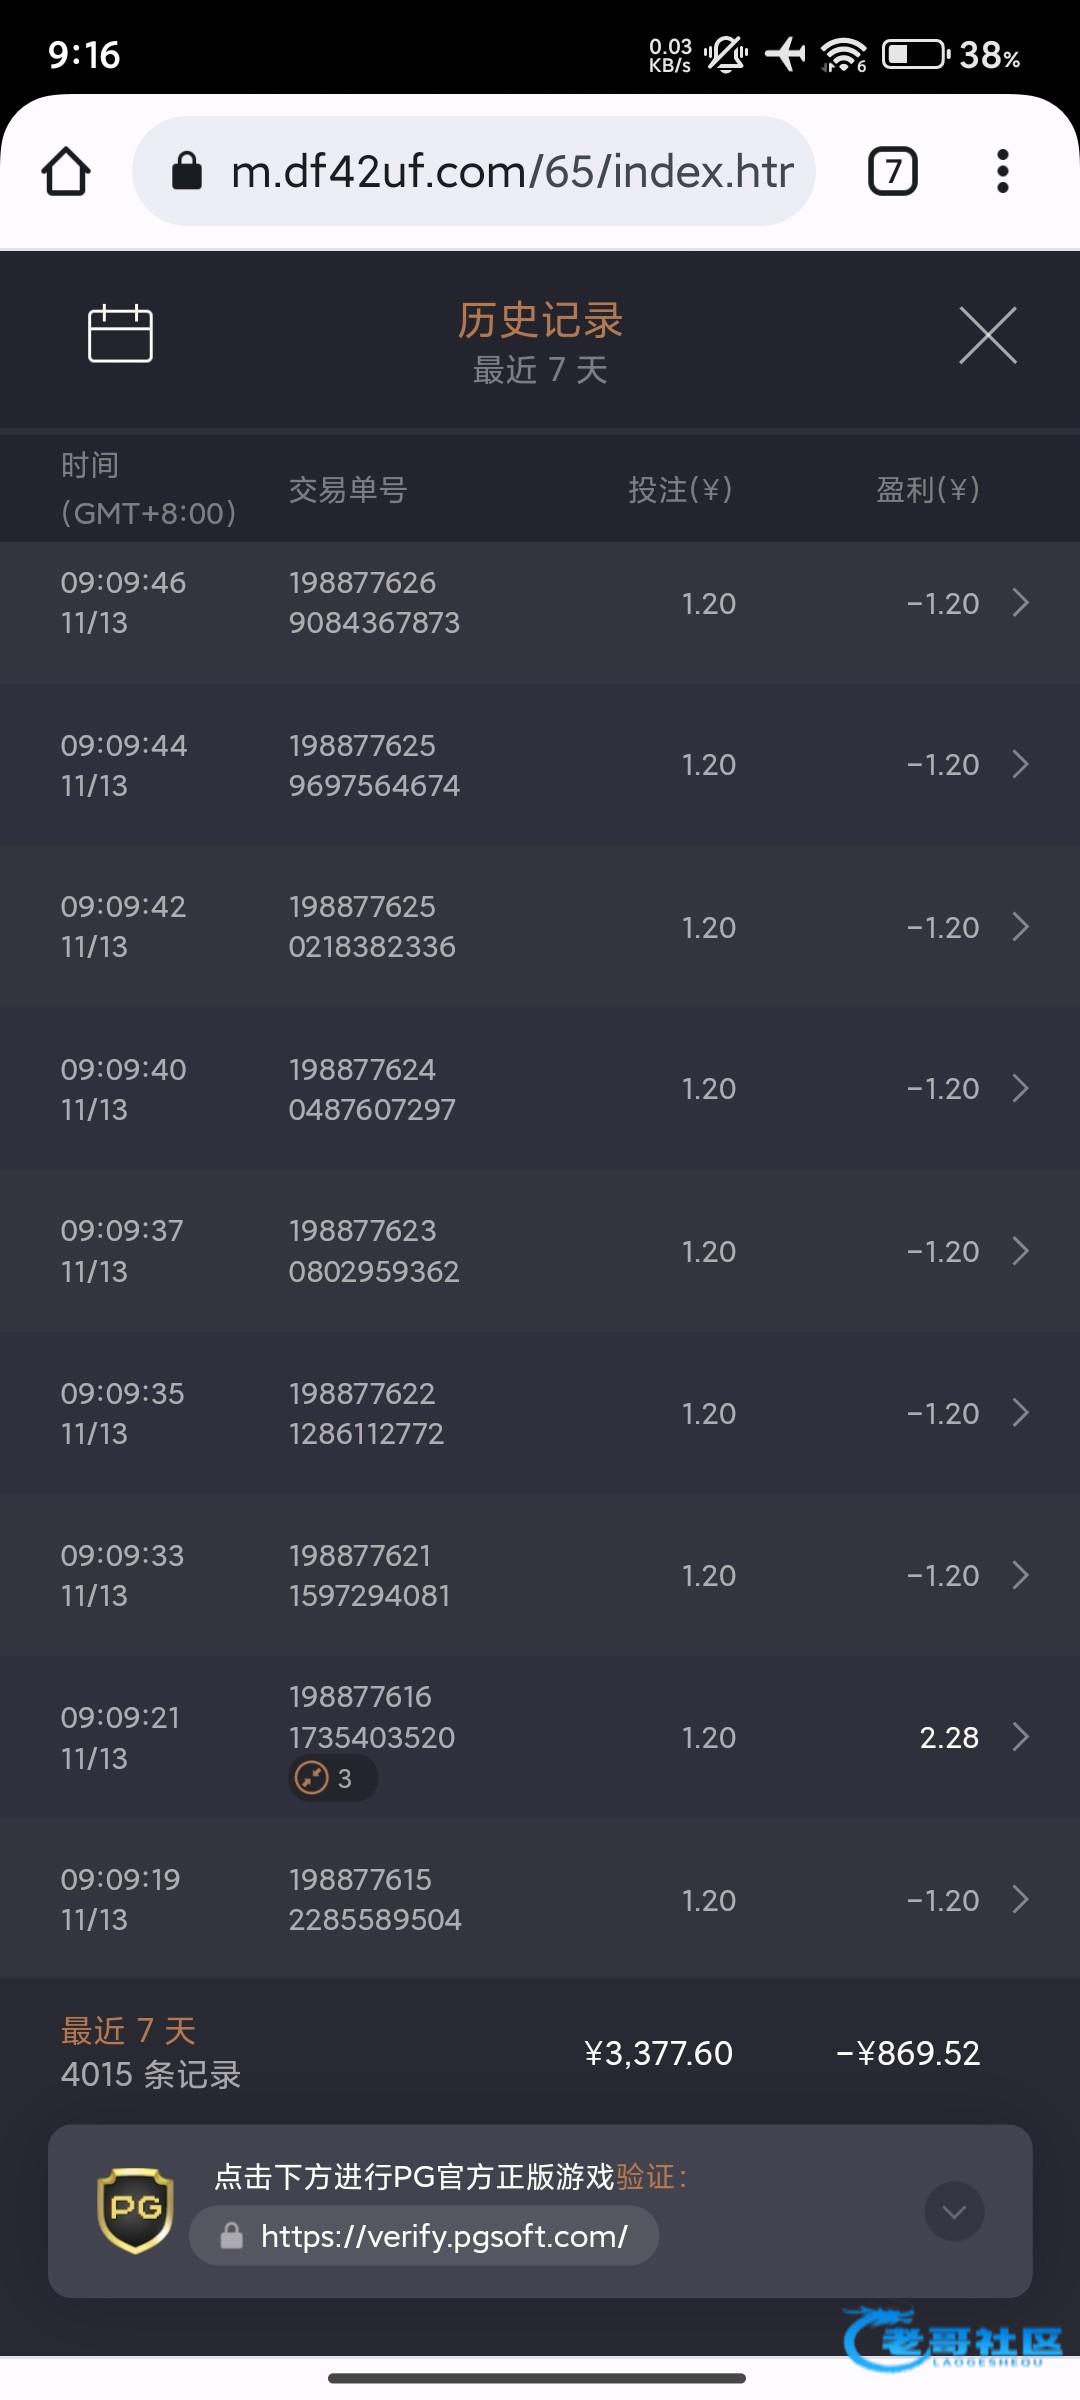Tap the 最近 7 天 summary label
Viewport: 1080px width, 2400px height.
tap(128, 2031)
